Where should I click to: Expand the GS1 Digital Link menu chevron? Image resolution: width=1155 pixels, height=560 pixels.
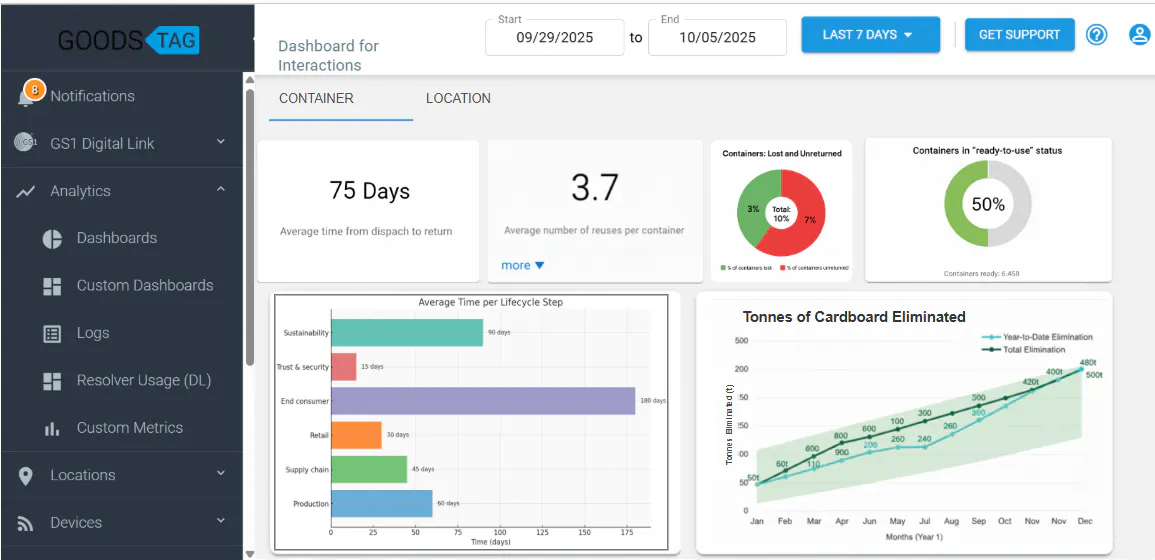click(x=221, y=142)
